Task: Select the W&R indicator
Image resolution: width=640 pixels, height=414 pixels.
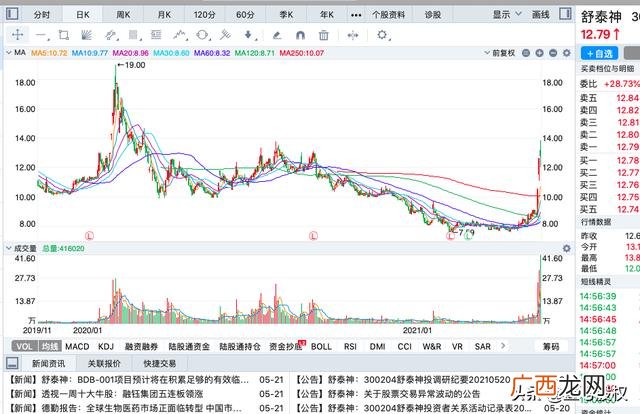Action: click(432, 347)
